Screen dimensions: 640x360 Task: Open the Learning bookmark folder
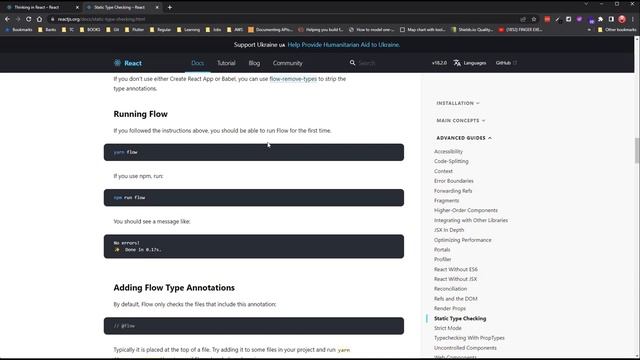(188, 30)
